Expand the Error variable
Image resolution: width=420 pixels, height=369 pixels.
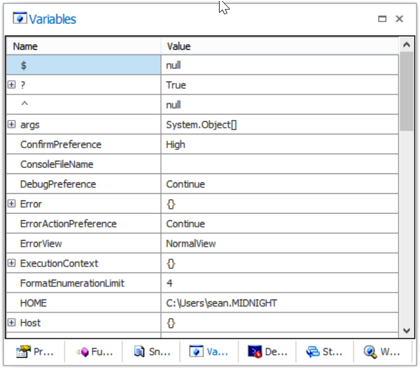pyautogui.click(x=12, y=204)
